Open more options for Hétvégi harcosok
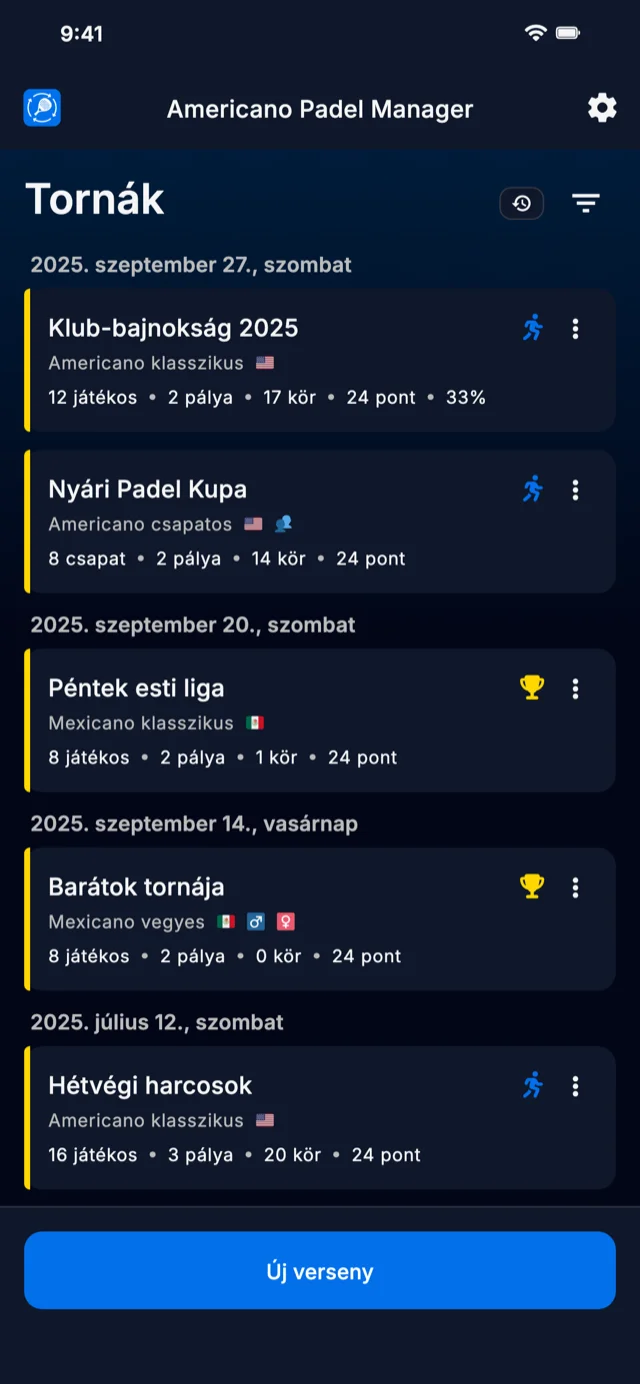This screenshot has width=640, height=1384. tap(575, 1085)
